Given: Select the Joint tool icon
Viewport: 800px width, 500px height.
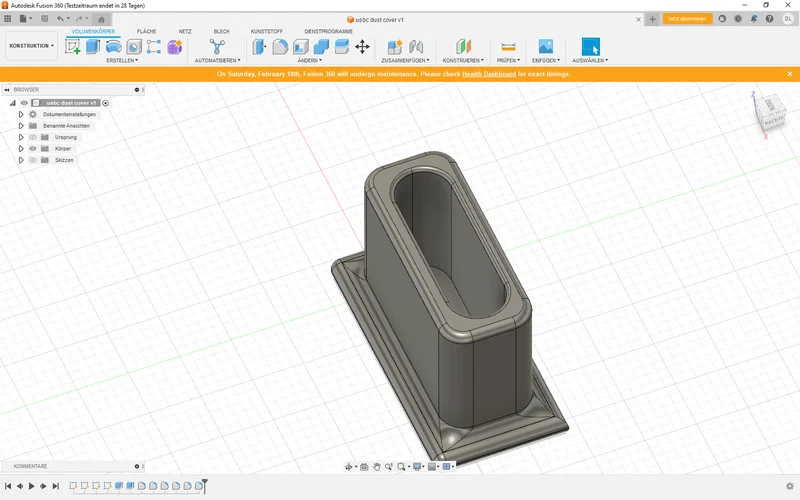Looking at the screenshot, I should point(416,47).
